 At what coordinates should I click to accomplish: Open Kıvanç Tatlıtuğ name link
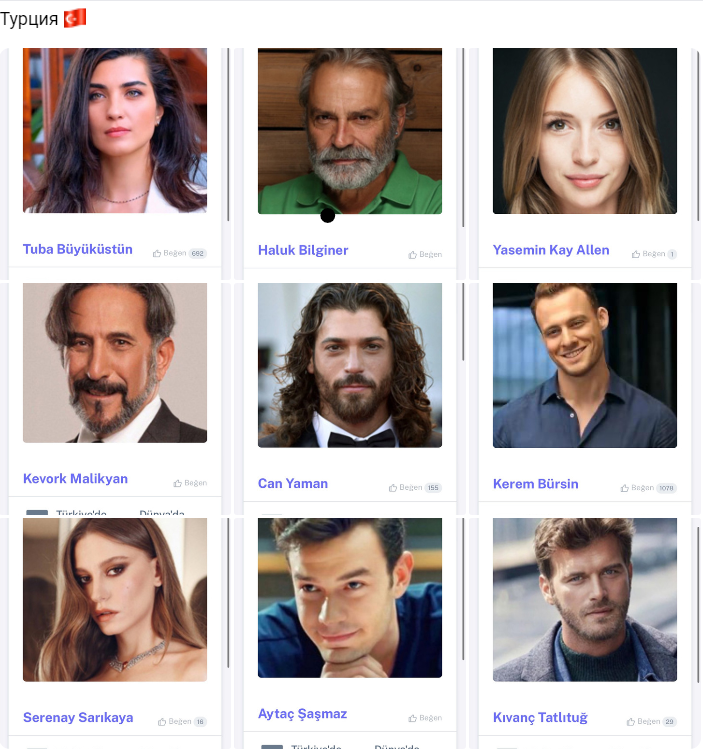(540, 717)
